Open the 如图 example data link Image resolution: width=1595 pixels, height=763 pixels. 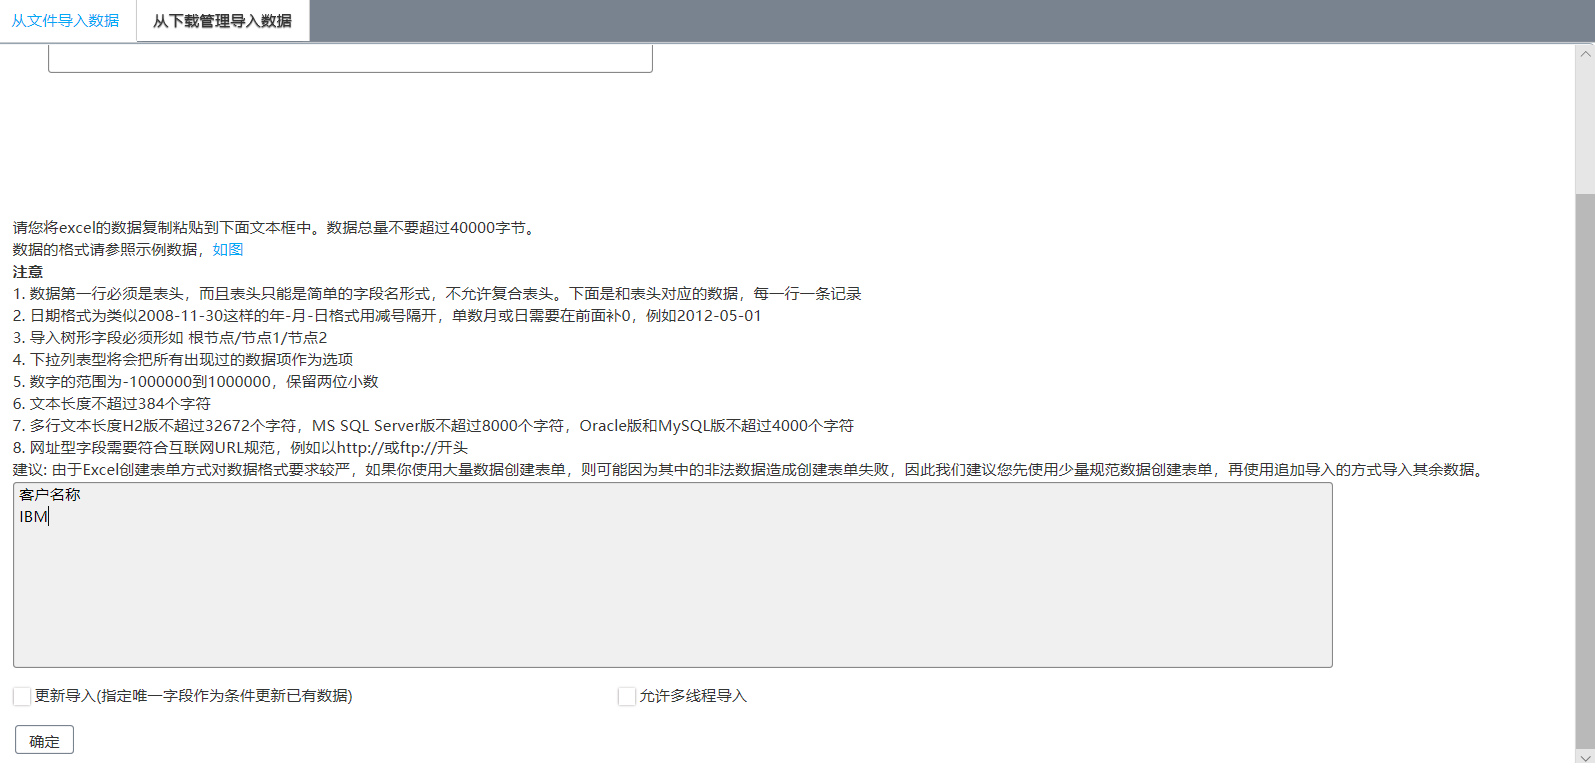pos(227,250)
